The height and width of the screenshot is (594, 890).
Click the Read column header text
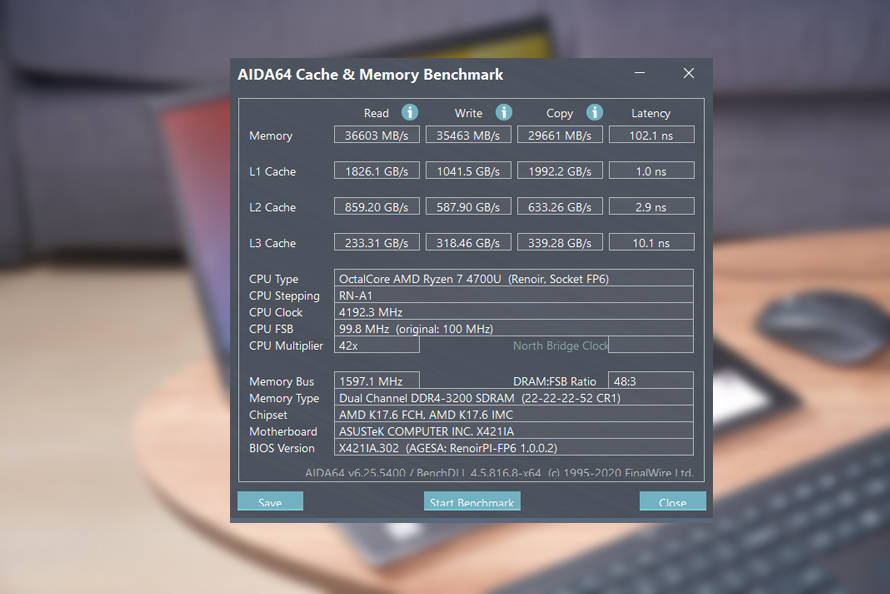pos(376,113)
